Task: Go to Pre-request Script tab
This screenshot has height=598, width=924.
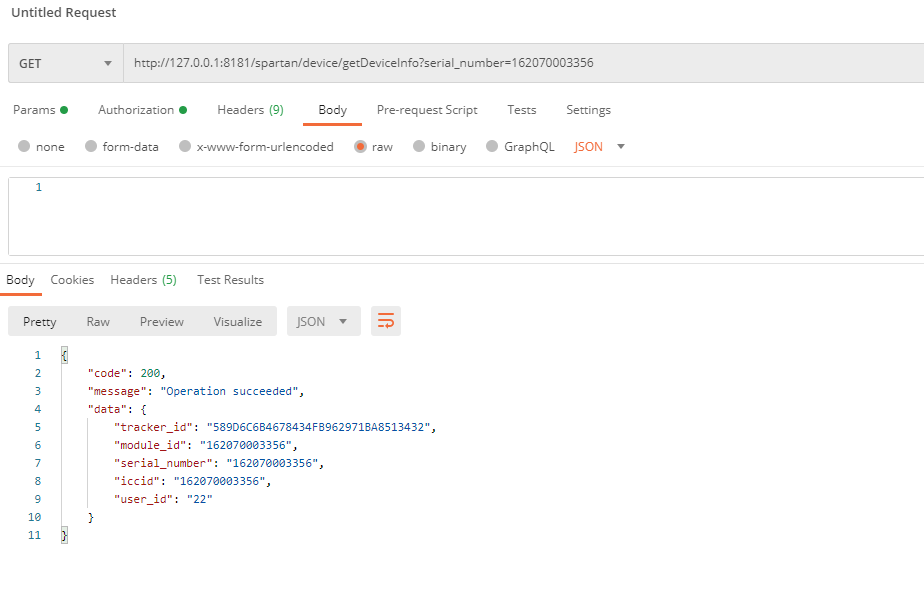Action: 427,110
